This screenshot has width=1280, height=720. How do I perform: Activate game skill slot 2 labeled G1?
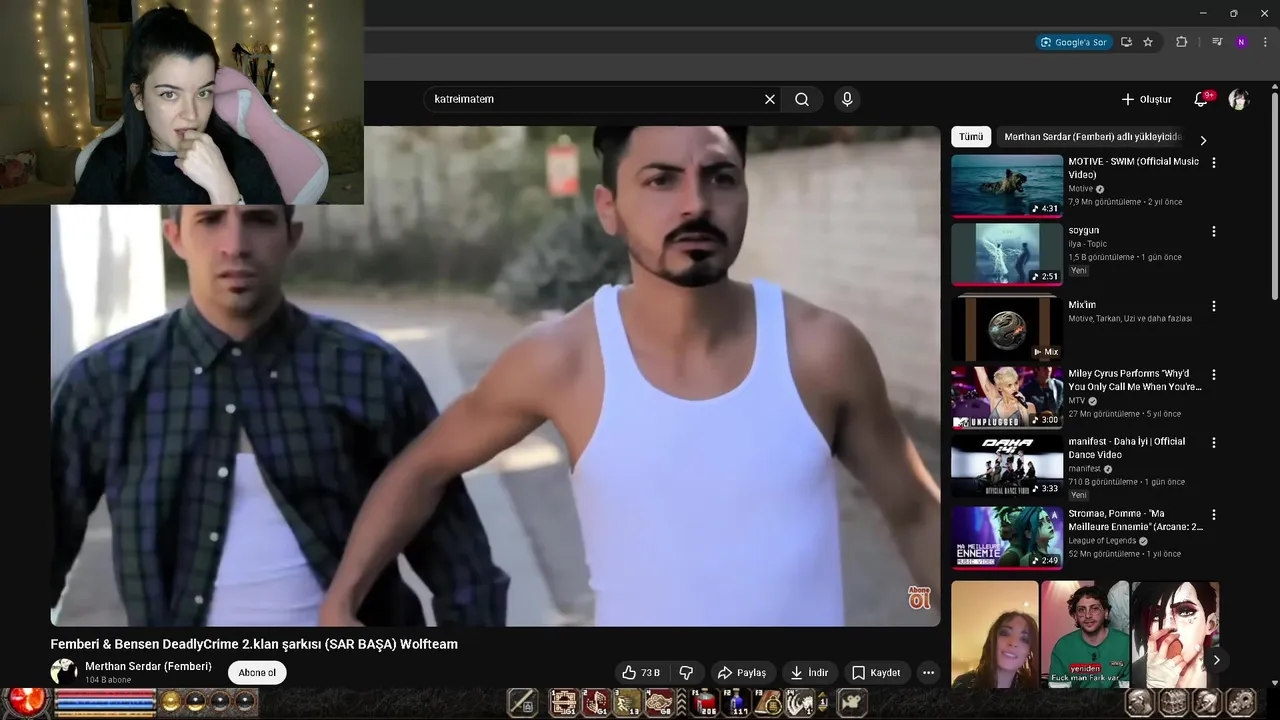click(x=596, y=703)
